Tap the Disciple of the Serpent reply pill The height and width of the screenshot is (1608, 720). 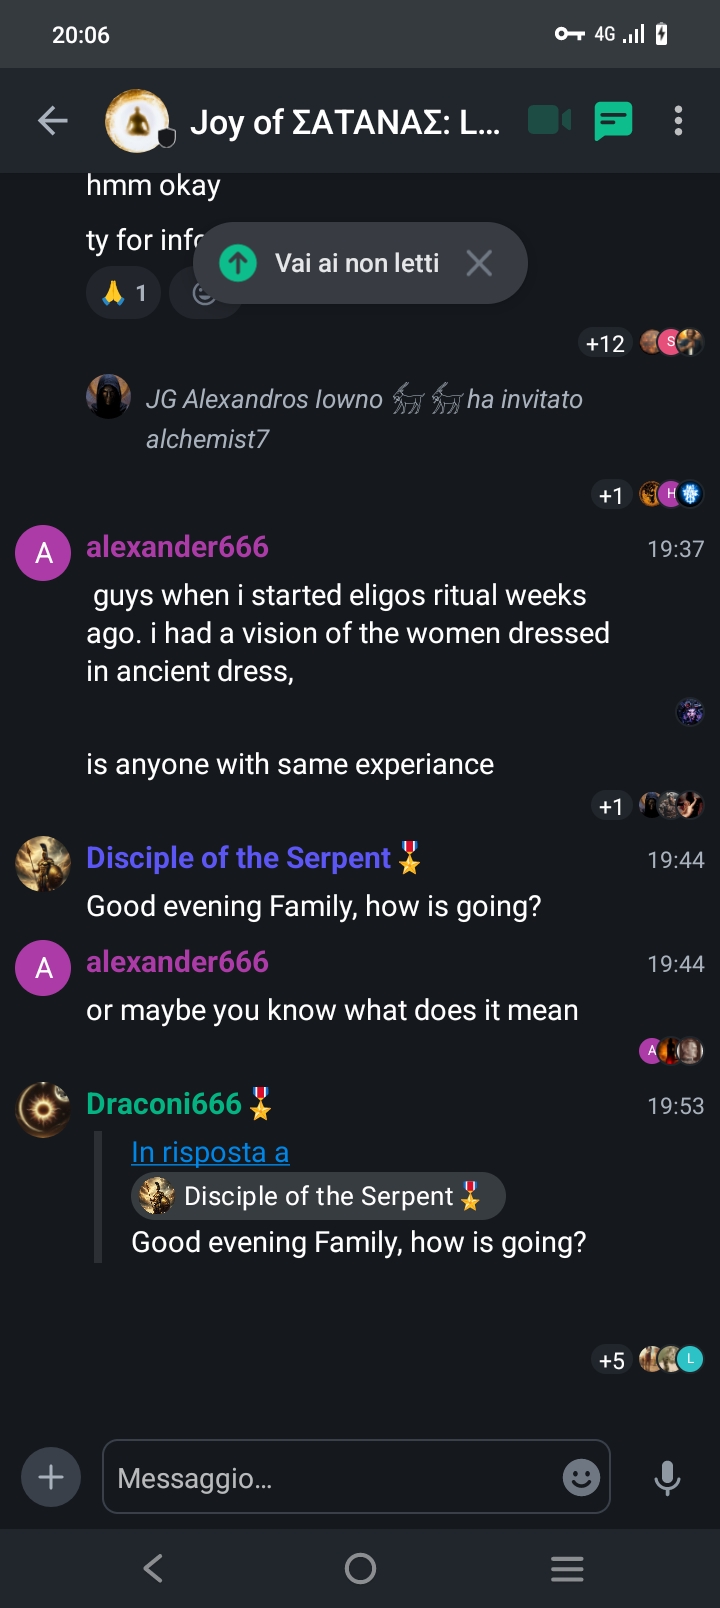click(318, 1196)
